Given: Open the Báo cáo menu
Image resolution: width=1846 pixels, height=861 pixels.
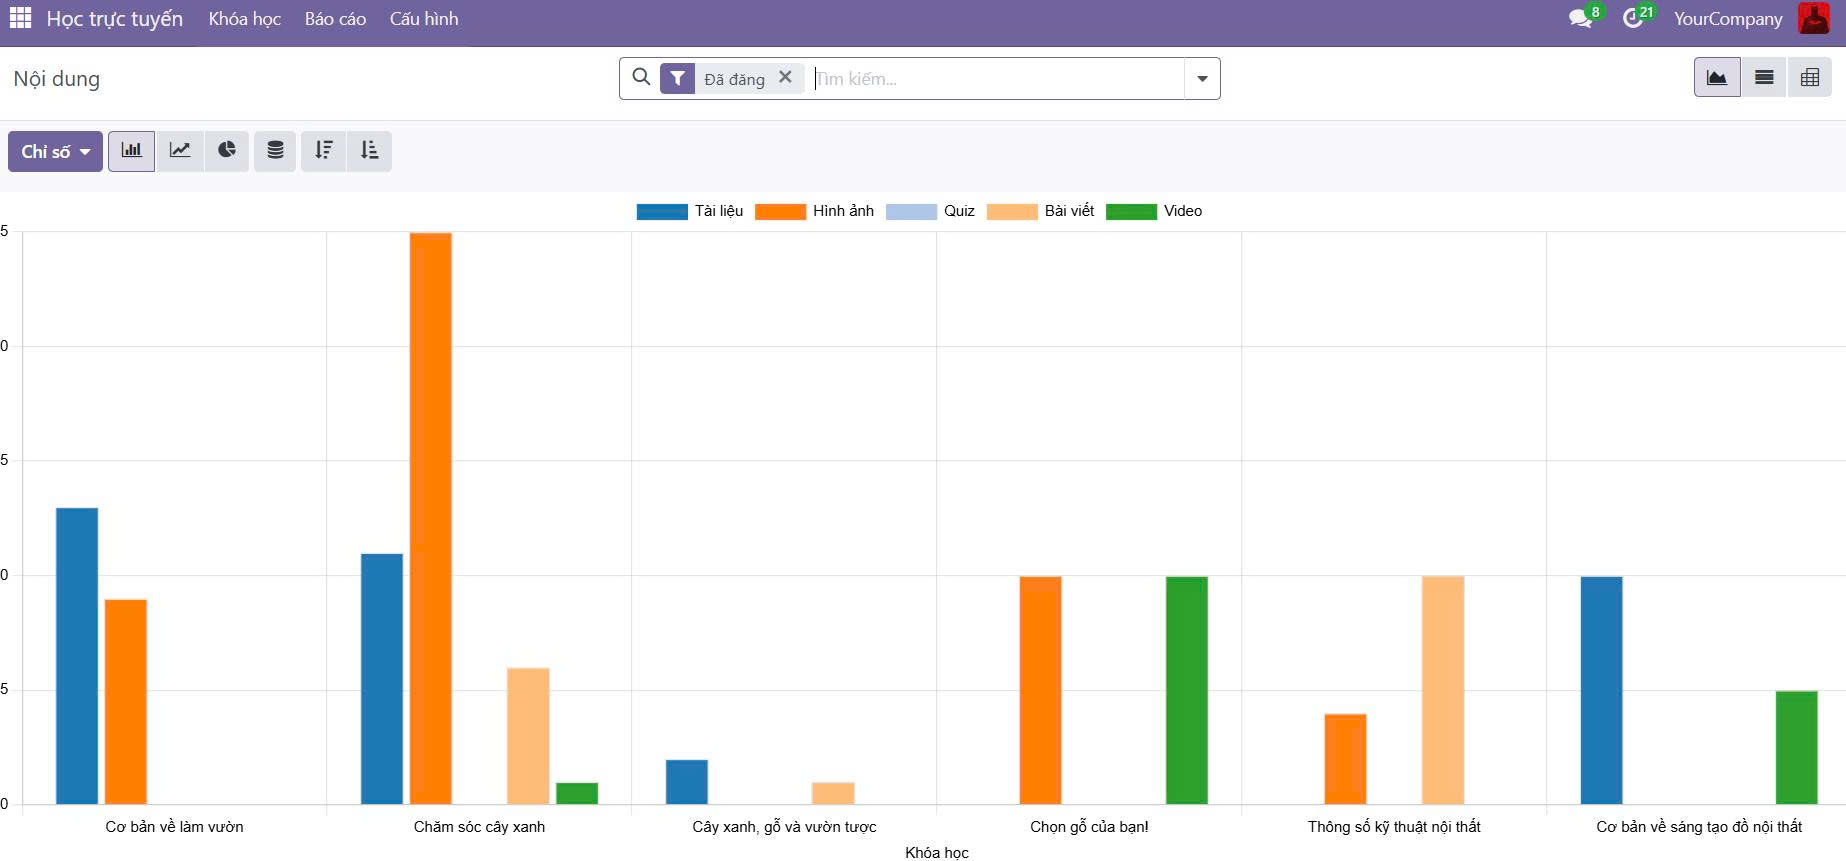Looking at the screenshot, I should 335,19.
